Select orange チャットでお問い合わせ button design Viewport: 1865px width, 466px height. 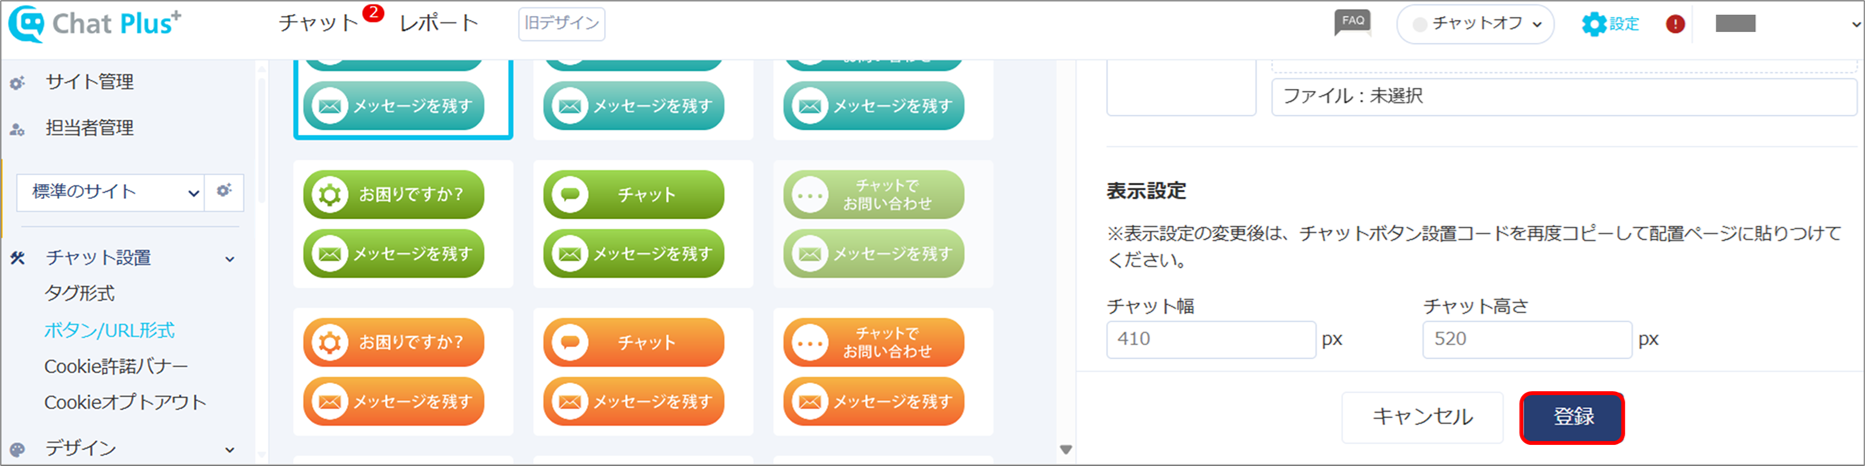tap(874, 342)
